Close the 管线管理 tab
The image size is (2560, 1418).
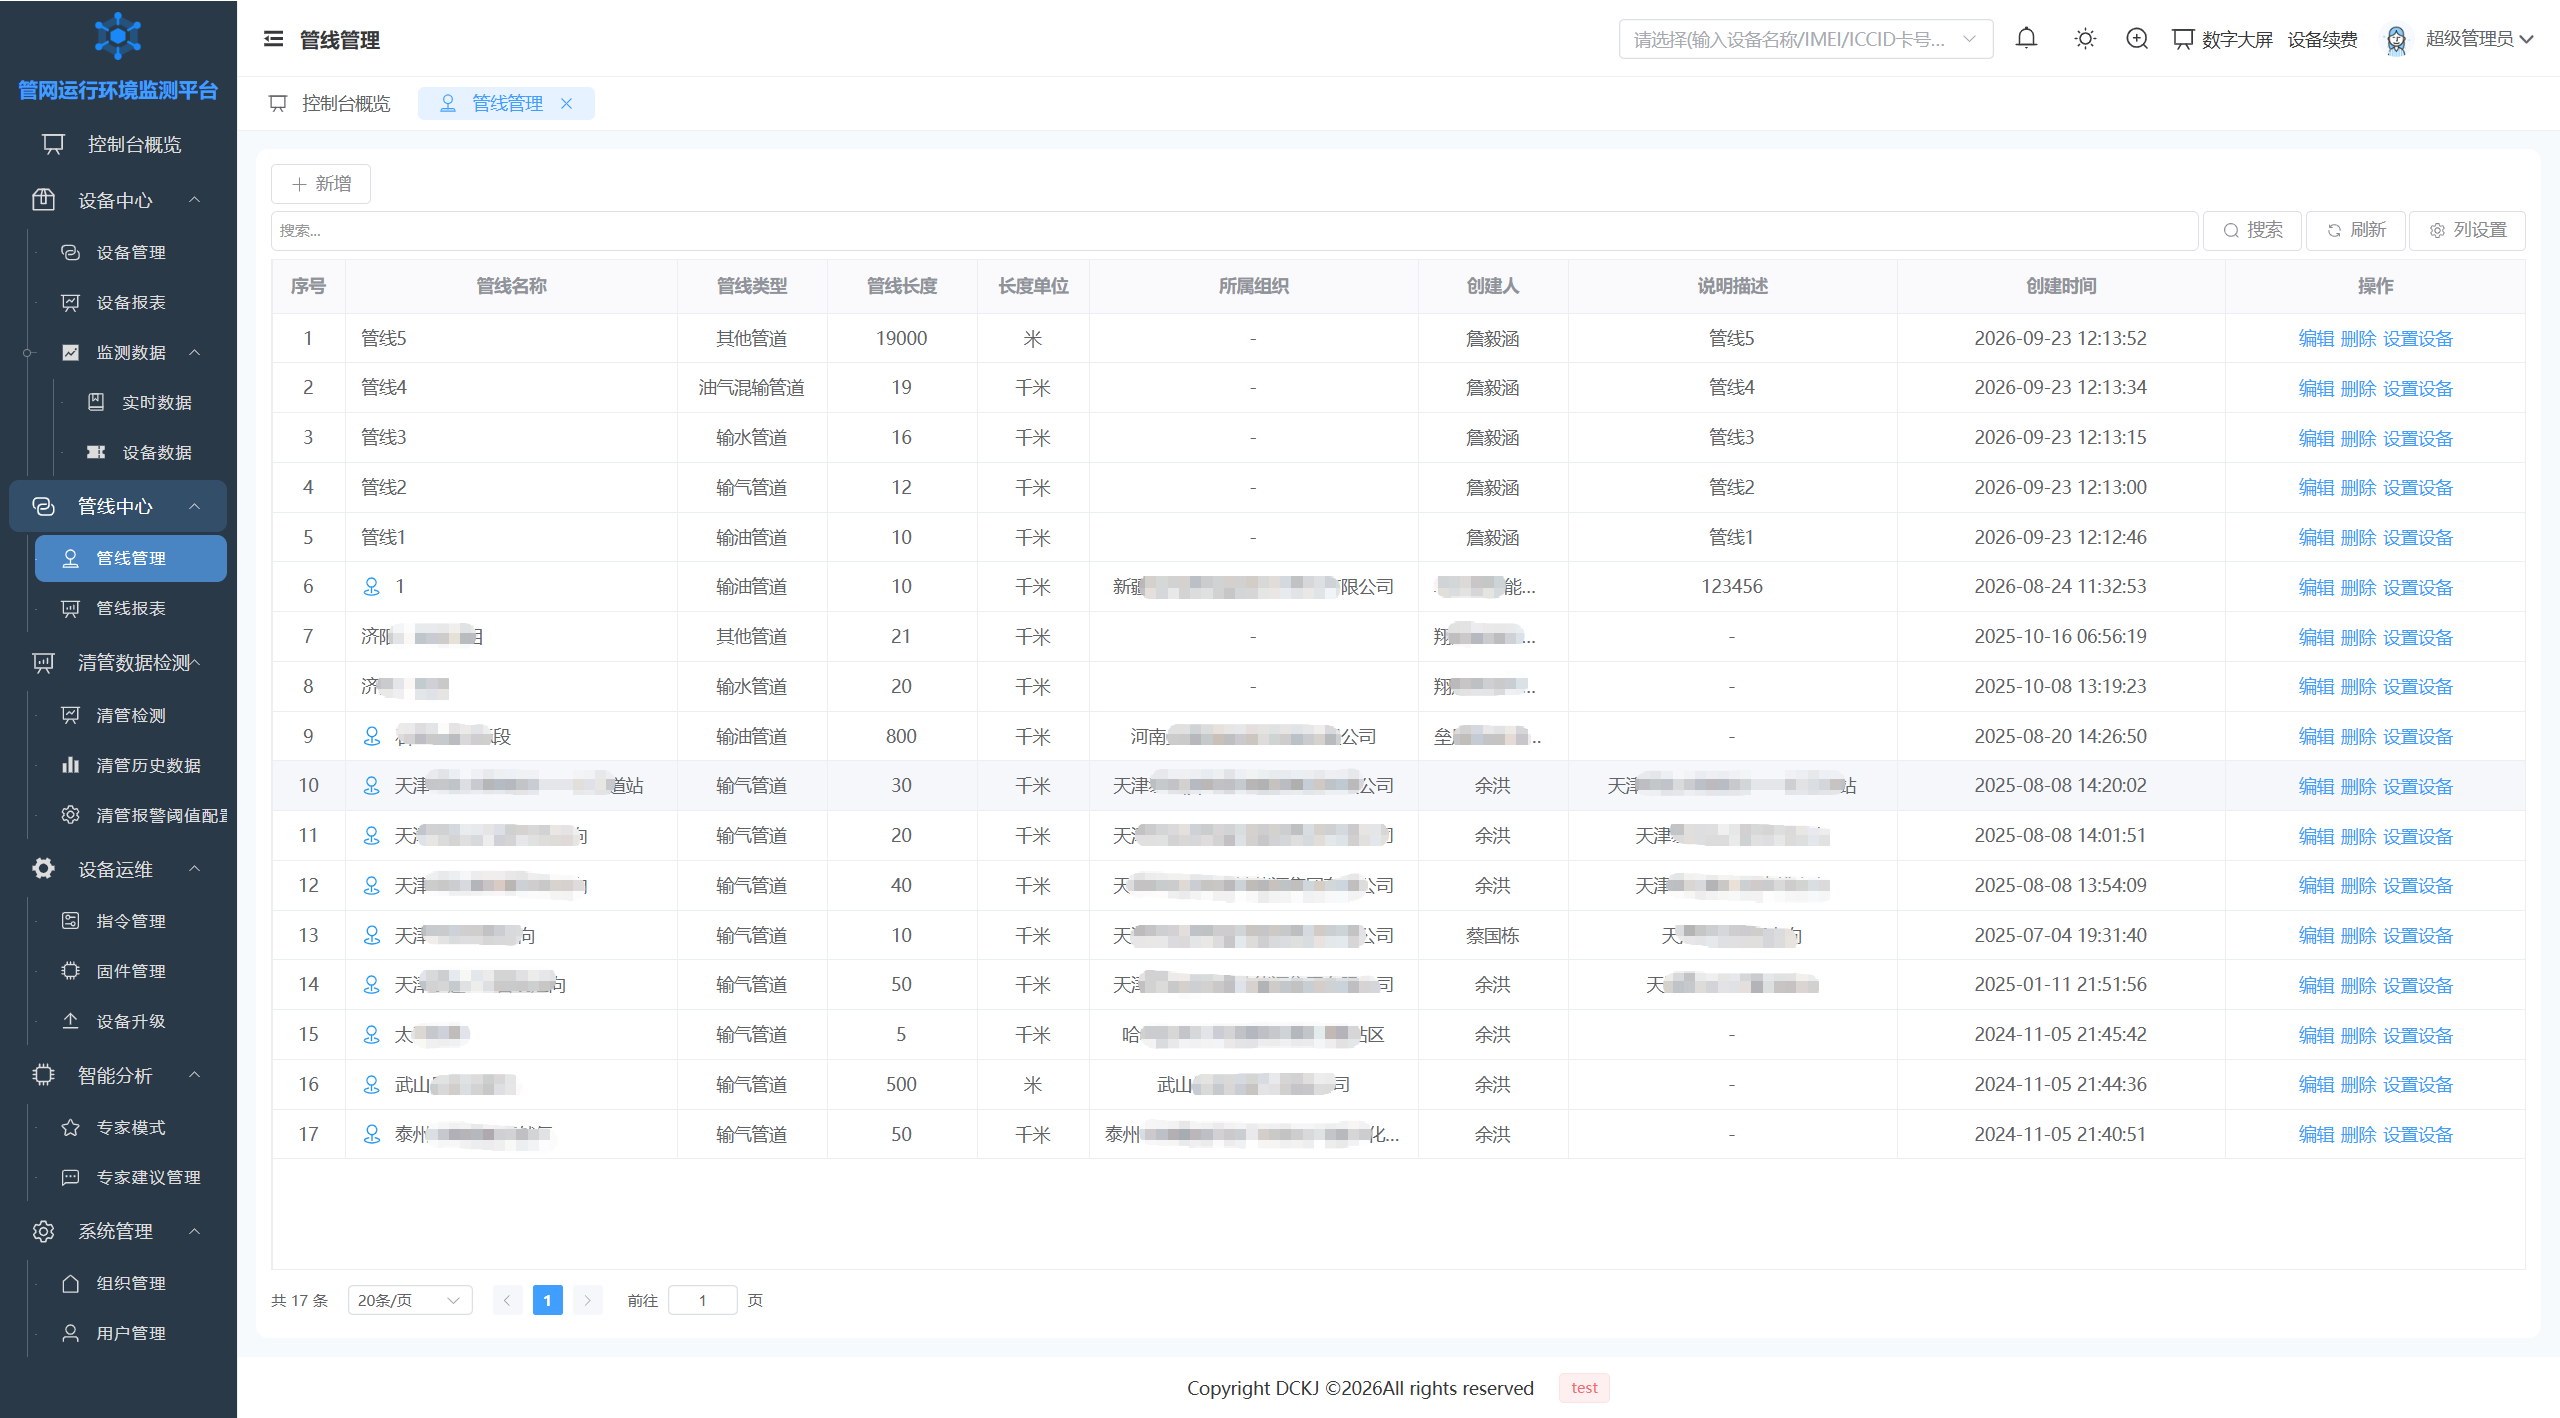(567, 103)
